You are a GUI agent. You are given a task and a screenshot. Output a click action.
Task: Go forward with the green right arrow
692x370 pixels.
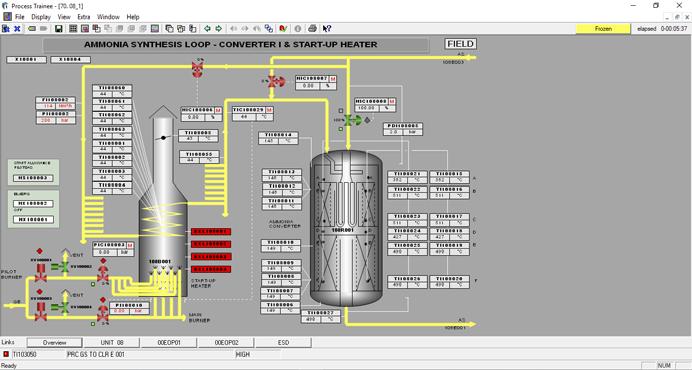(218, 29)
